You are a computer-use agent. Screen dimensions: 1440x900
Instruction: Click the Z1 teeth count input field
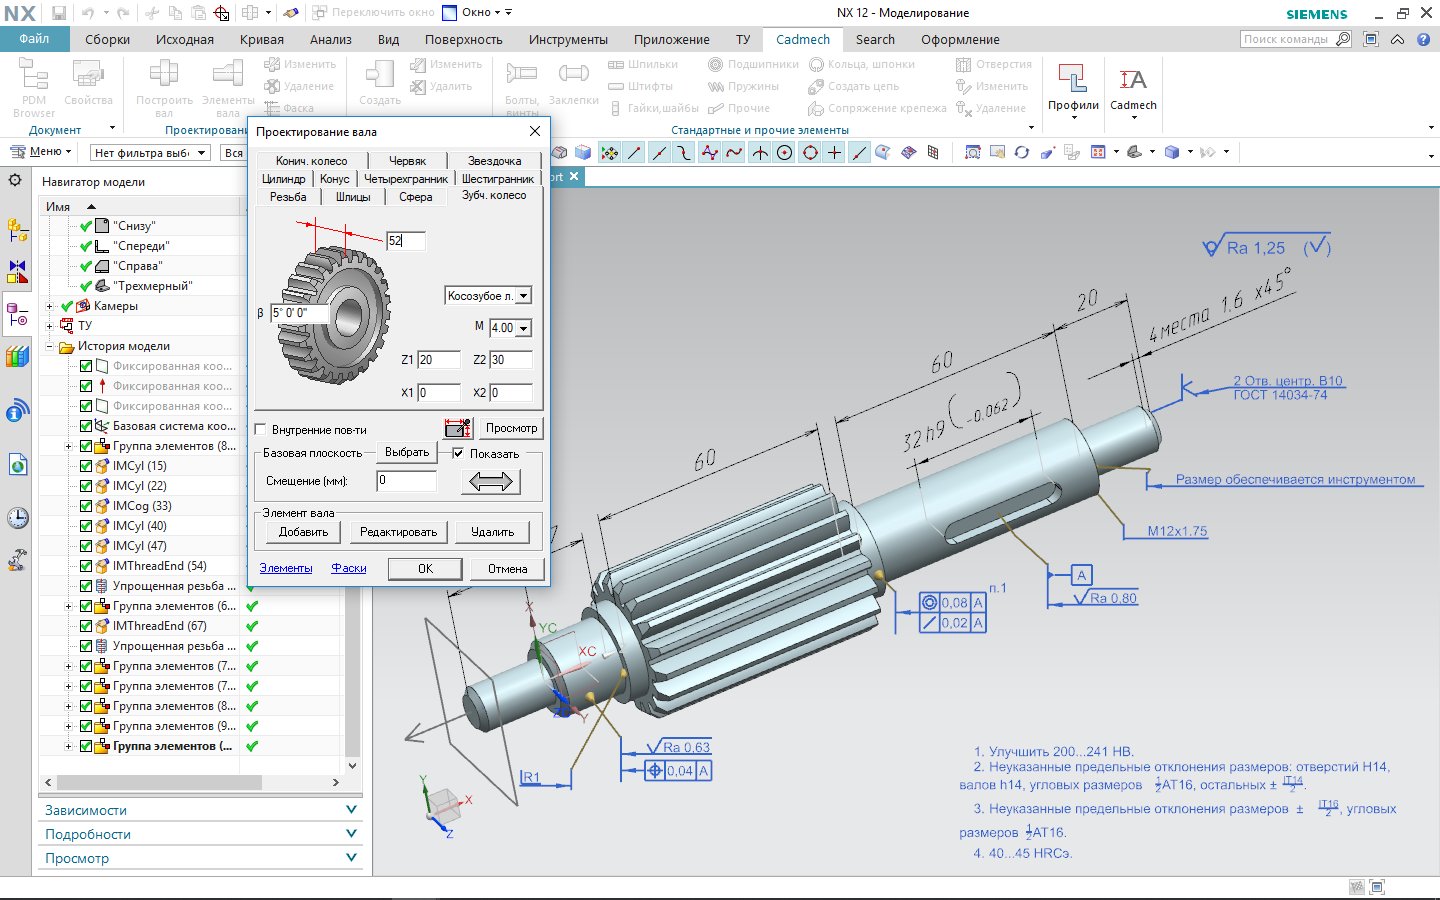[x=438, y=360]
